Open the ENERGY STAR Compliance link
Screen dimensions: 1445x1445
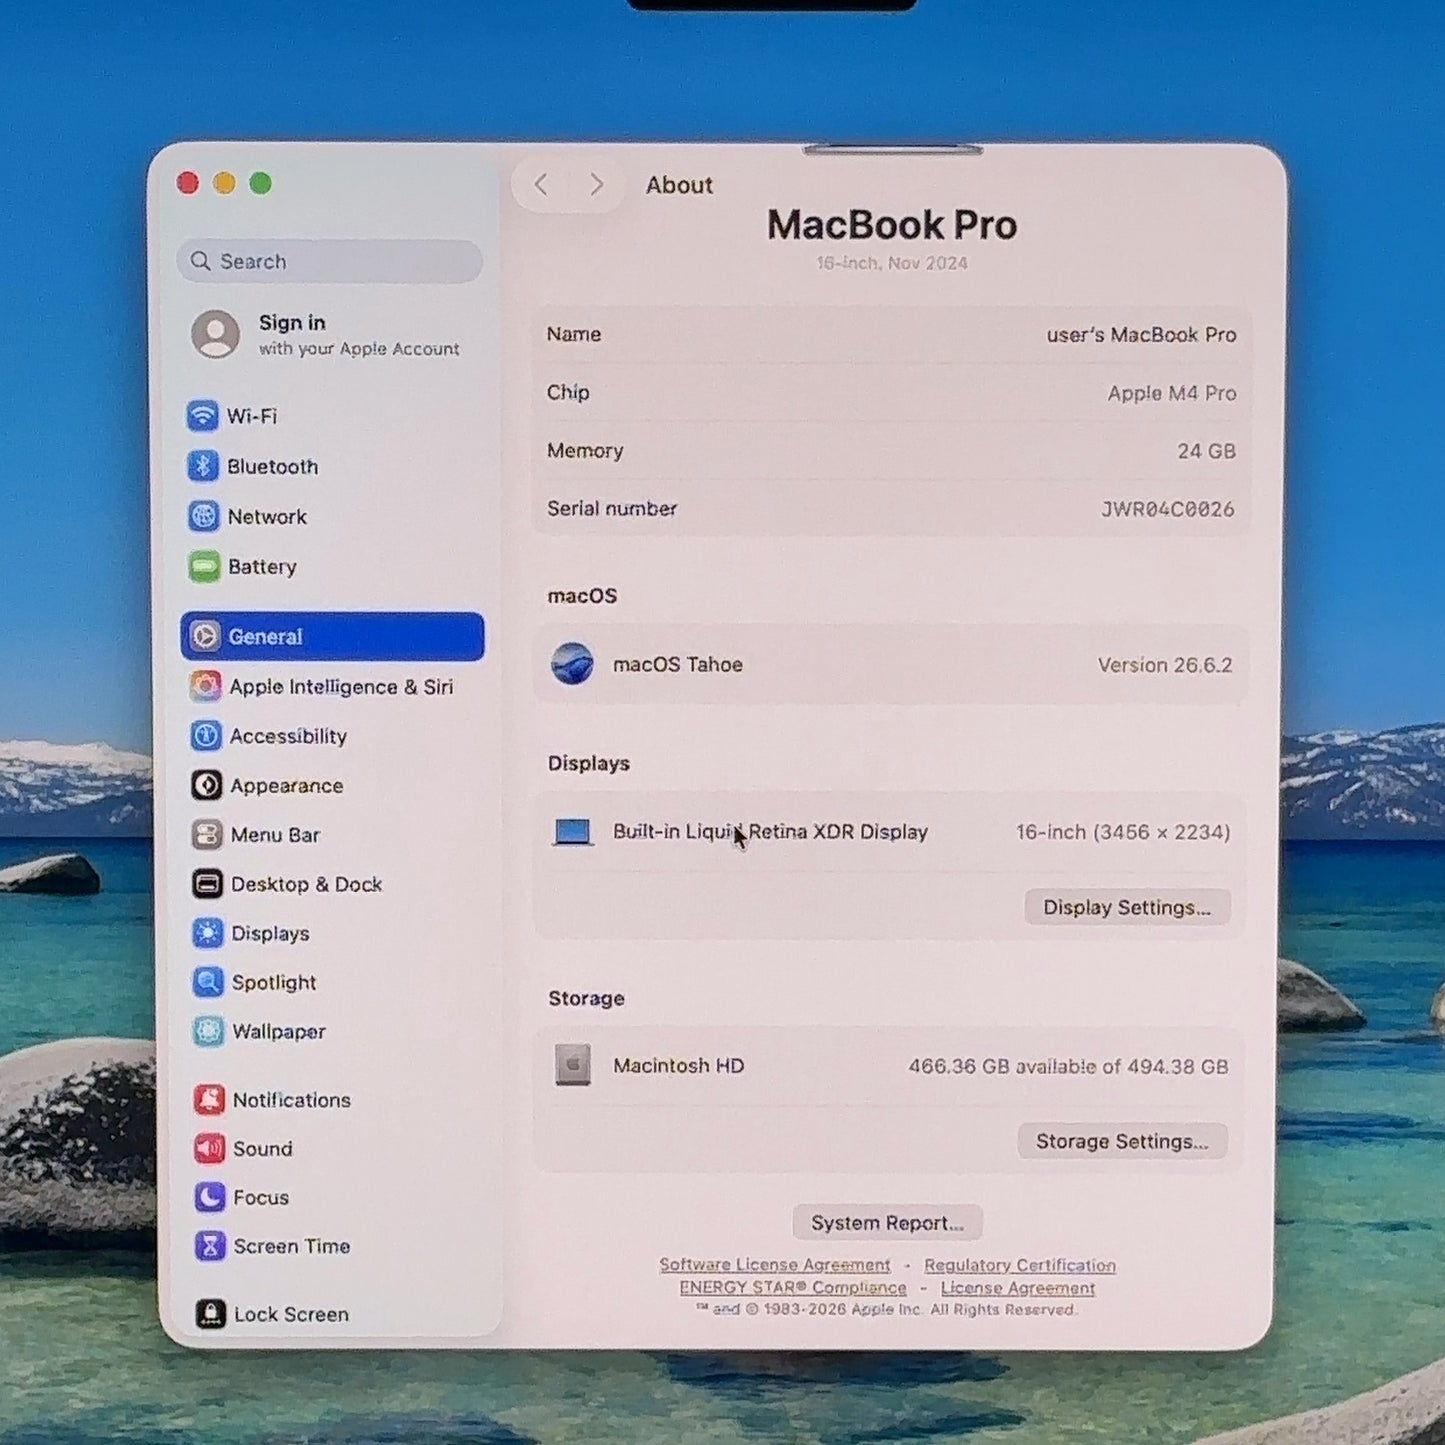pos(793,1288)
